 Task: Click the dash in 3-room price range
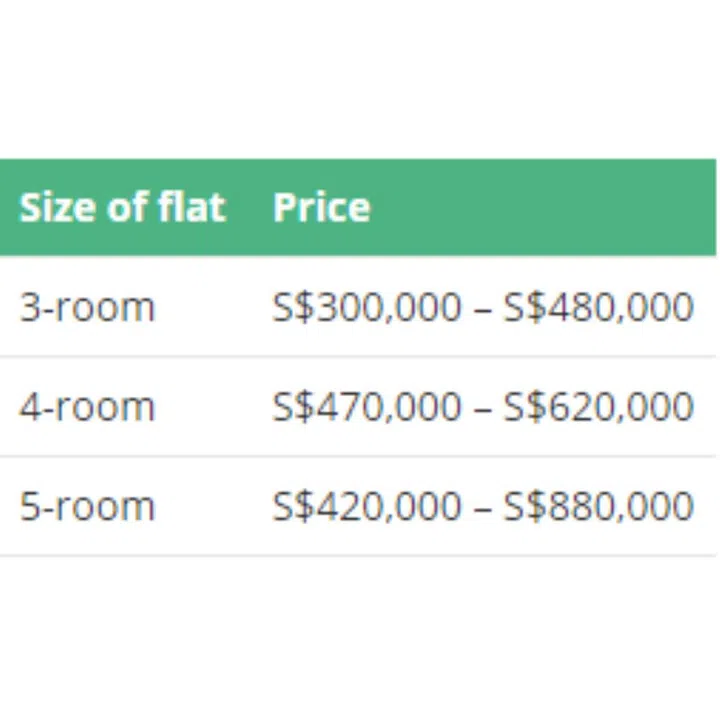click(x=482, y=308)
